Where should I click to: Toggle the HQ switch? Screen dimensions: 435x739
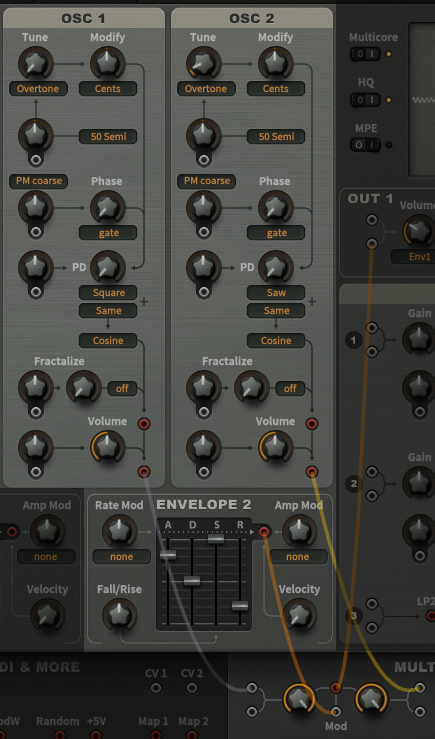pos(365,100)
